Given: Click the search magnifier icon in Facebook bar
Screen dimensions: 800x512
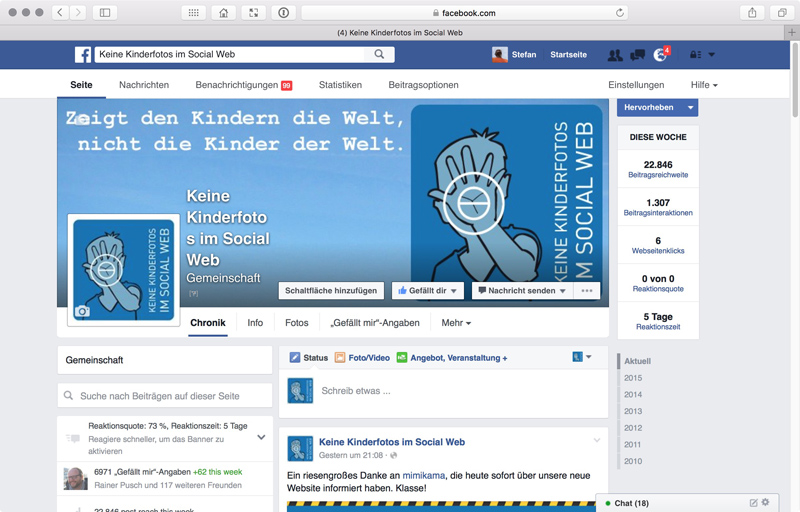Looking at the screenshot, I should click(x=380, y=55).
